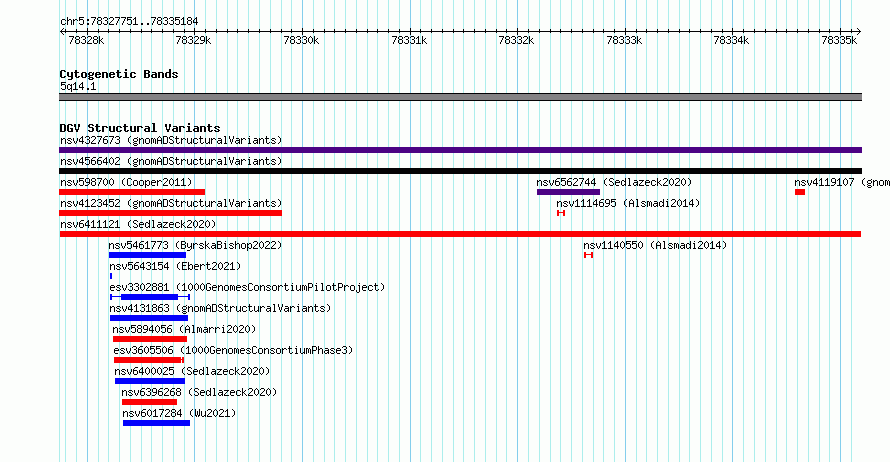Select the purple nsv4327673 variant bar

(460, 150)
